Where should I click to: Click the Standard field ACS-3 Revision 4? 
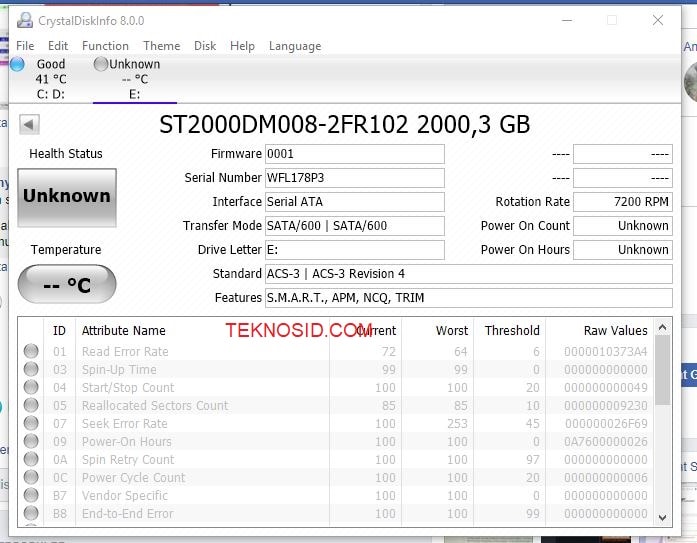469,274
